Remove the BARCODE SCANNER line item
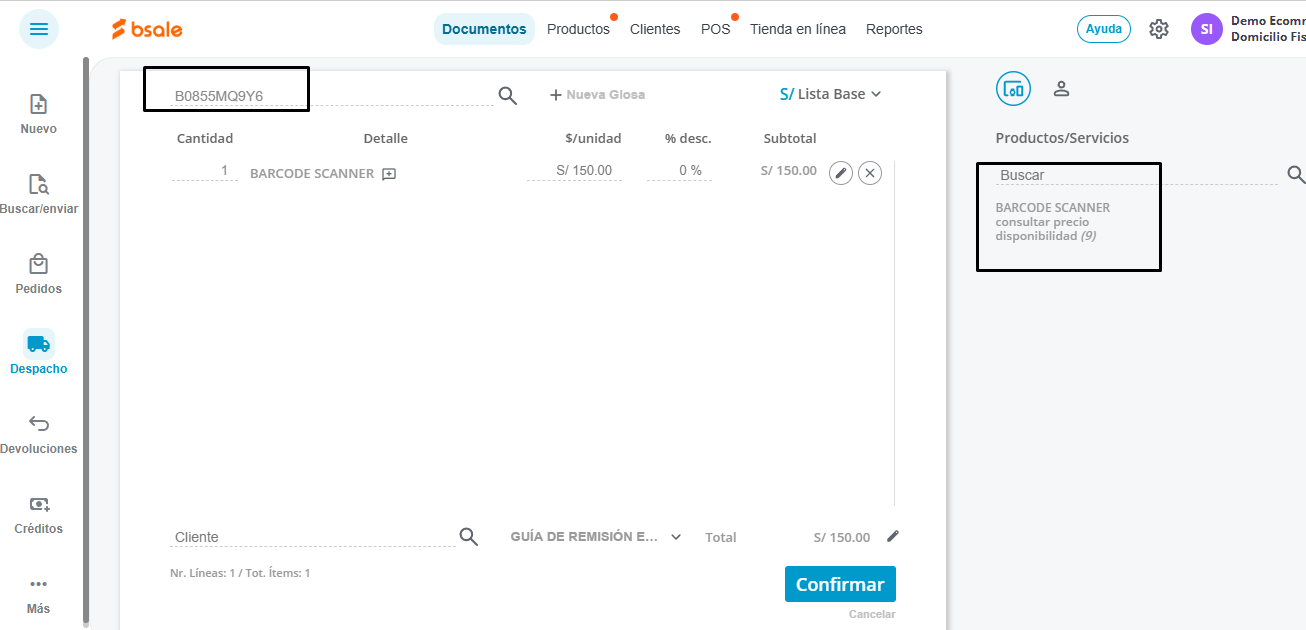Viewport: 1306px width, 630px height. [870, 173]
